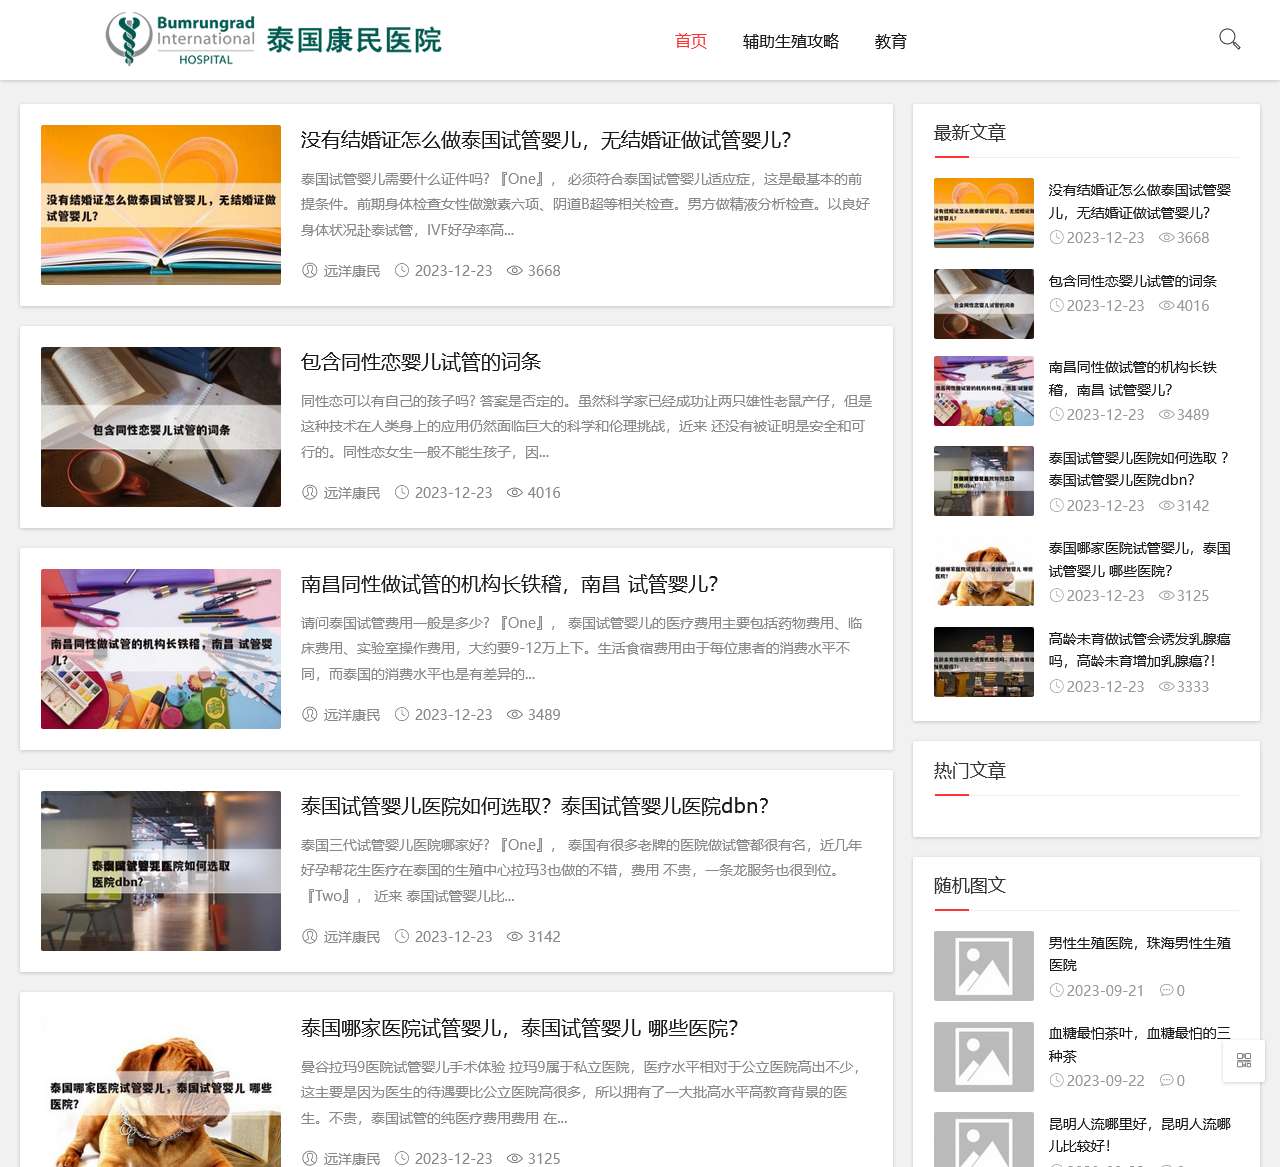This screenshot has height=1167, width=1280.
Task: Click the 泰国康民医院 site title
Action: [354, 40]
